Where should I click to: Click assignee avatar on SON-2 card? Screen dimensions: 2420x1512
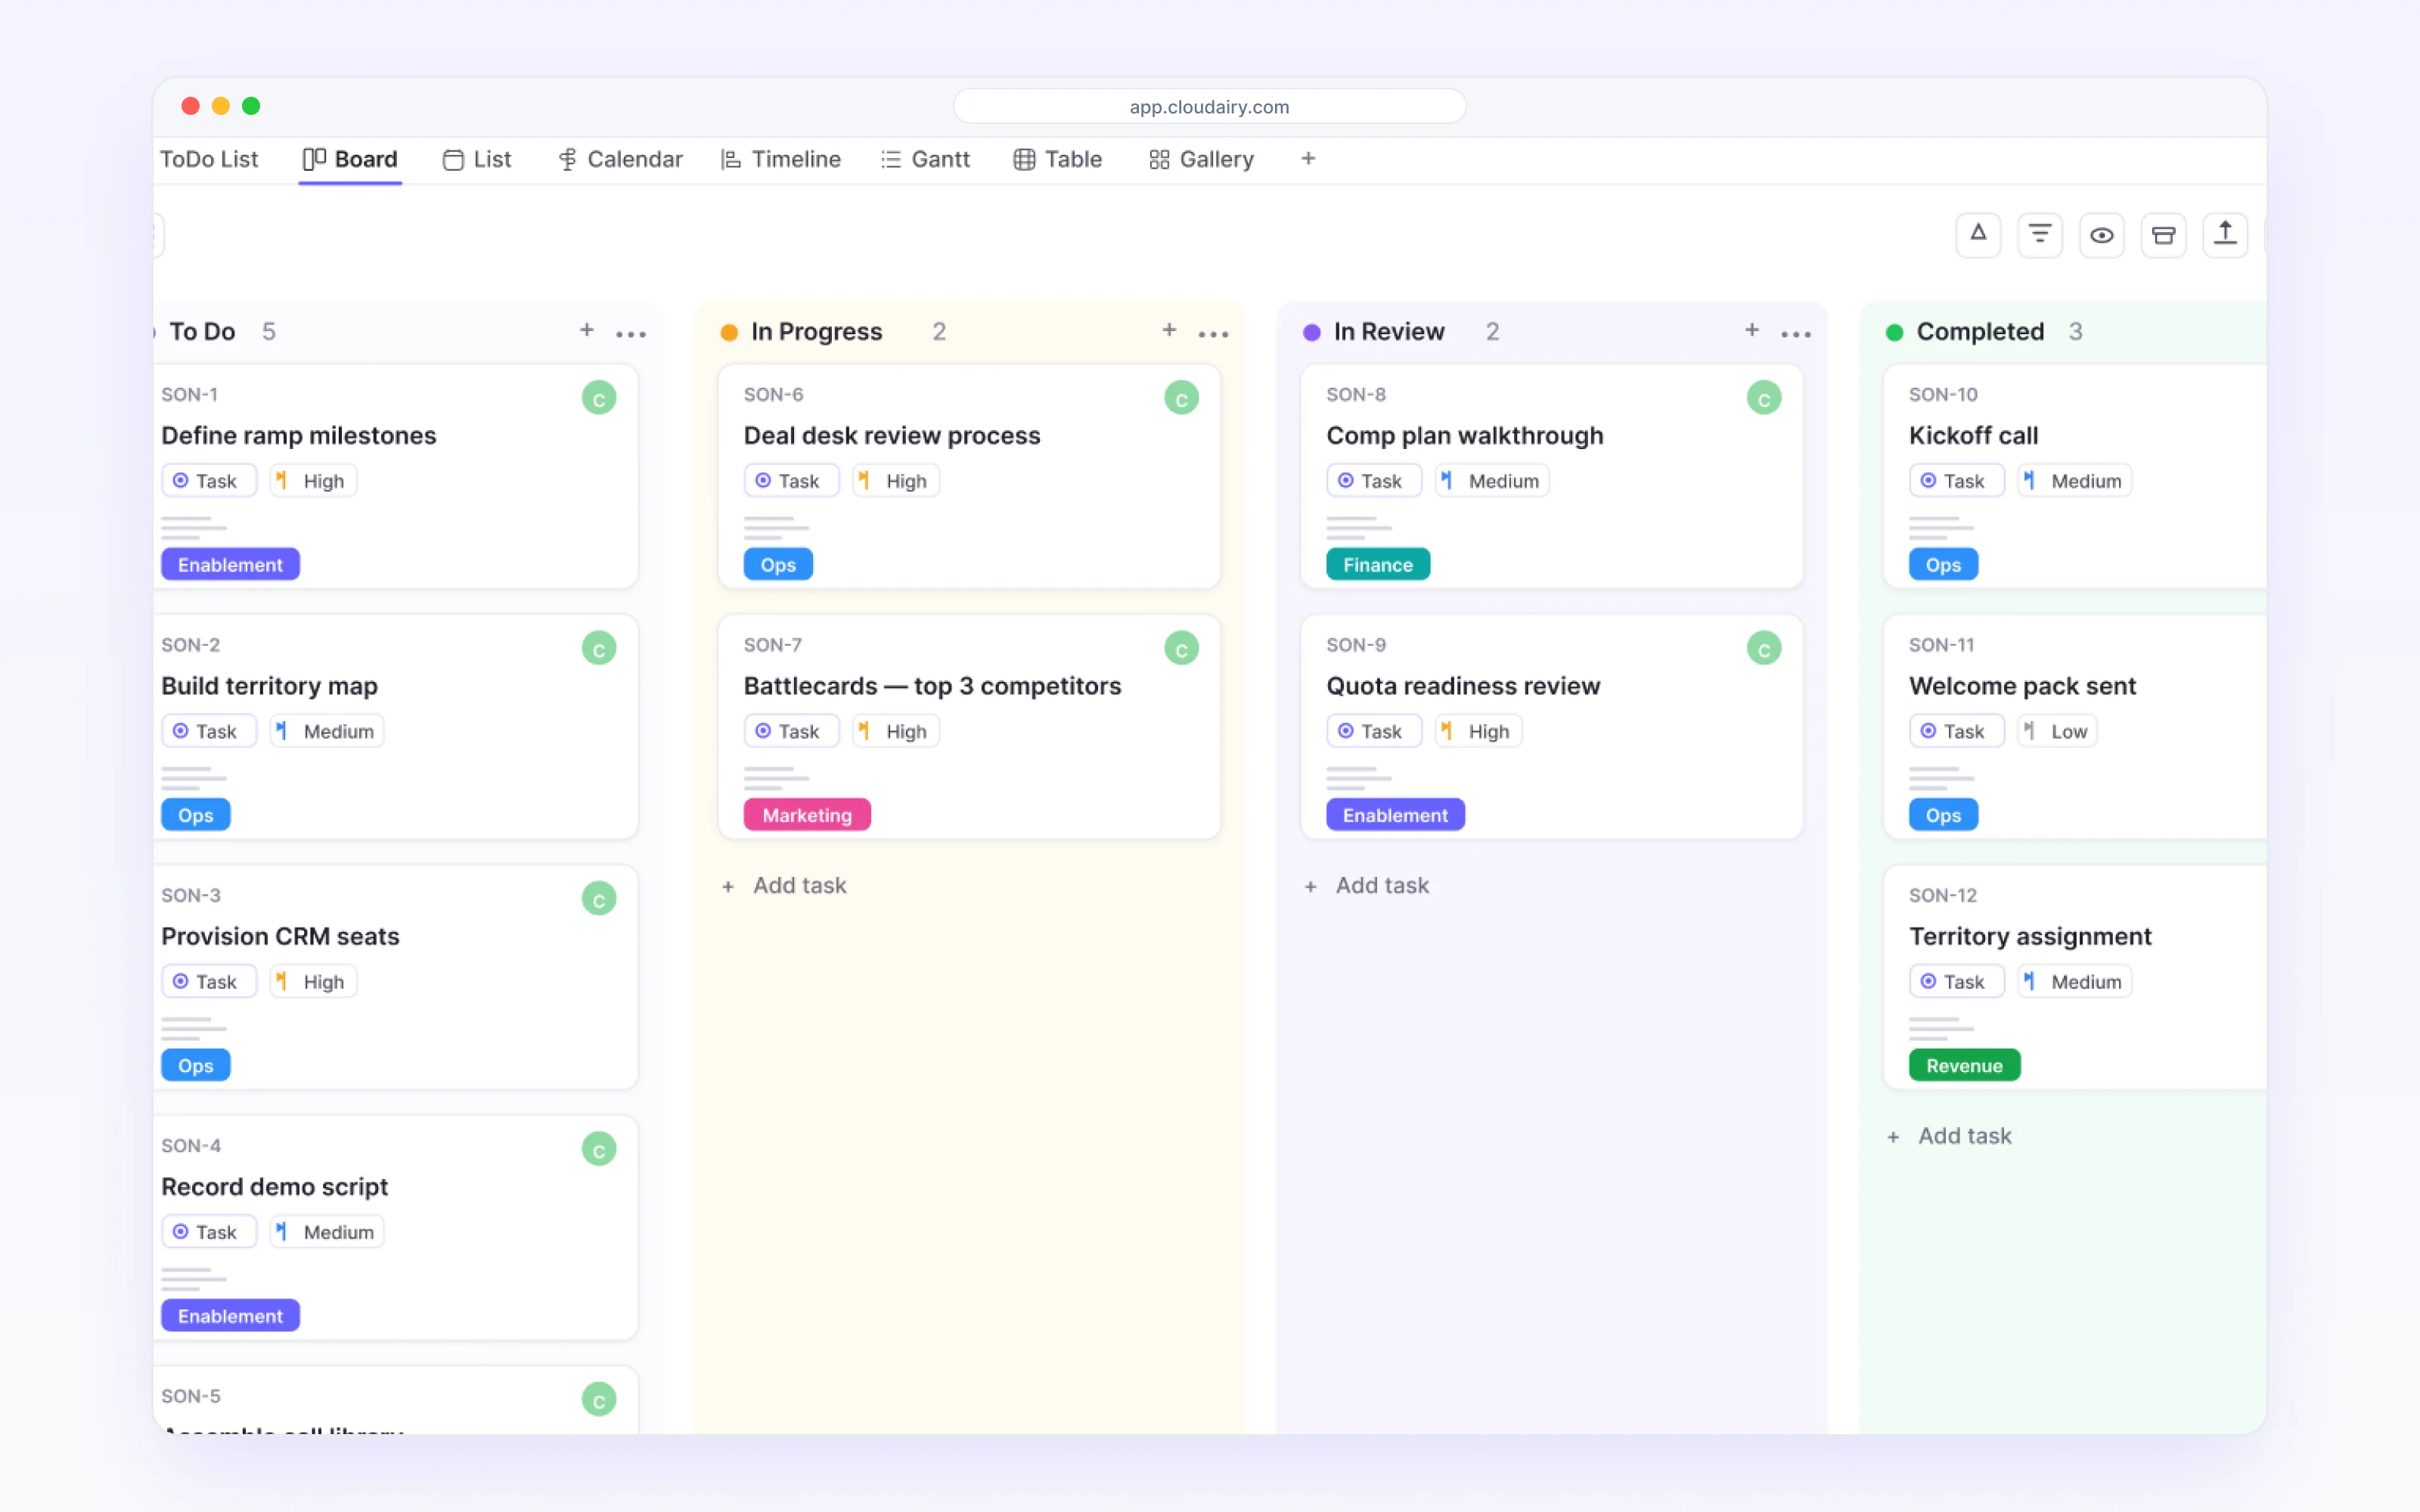coord(599,649)
